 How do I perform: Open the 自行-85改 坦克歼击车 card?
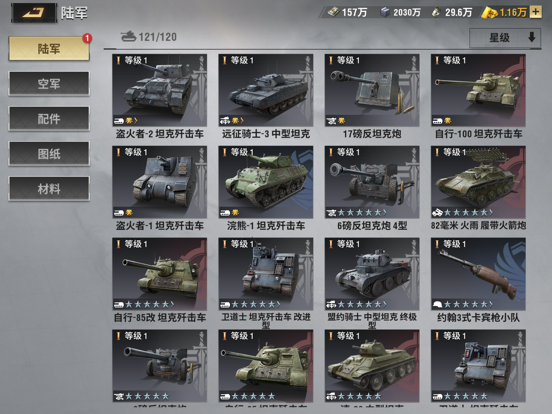pyautogui.click(x=159, y=281)
